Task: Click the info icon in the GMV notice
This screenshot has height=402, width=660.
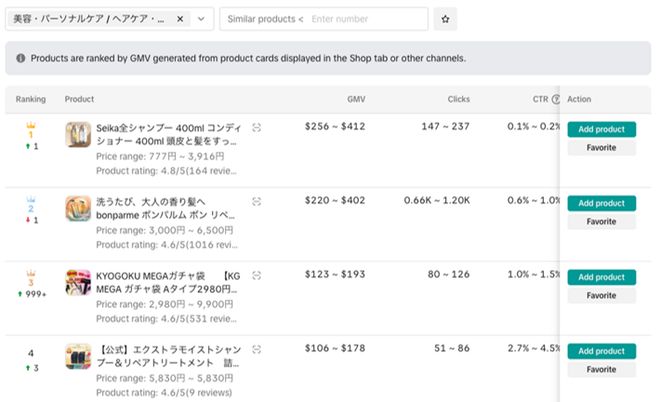Action: click(x=21, y=58)
